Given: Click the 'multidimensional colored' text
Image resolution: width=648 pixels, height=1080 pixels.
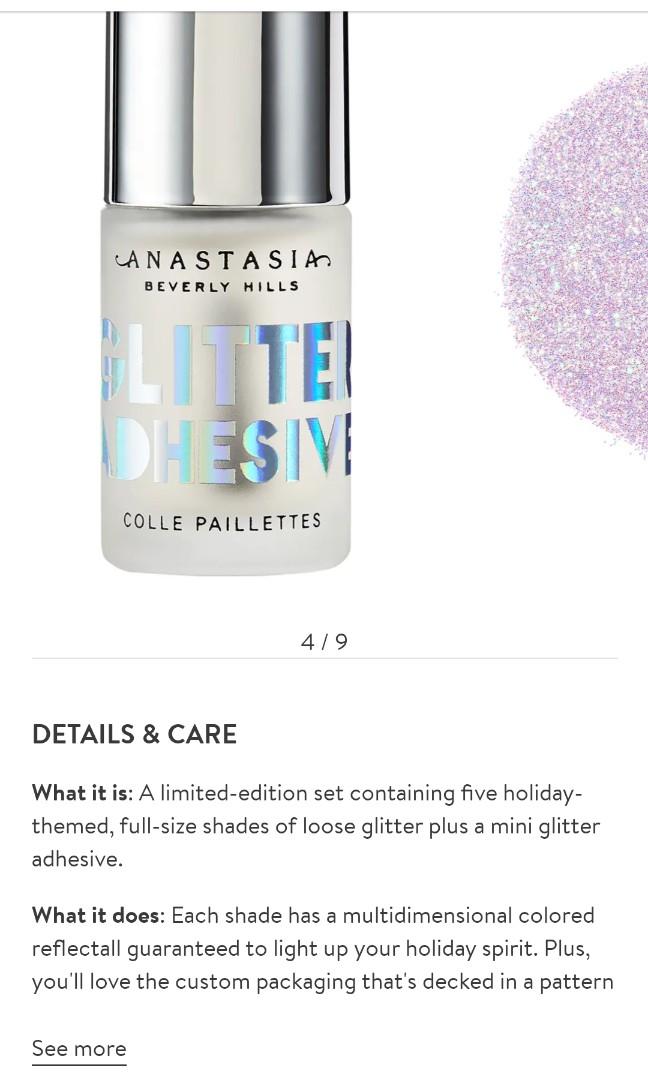Looking at the screenshot, I should coord(468,915).
